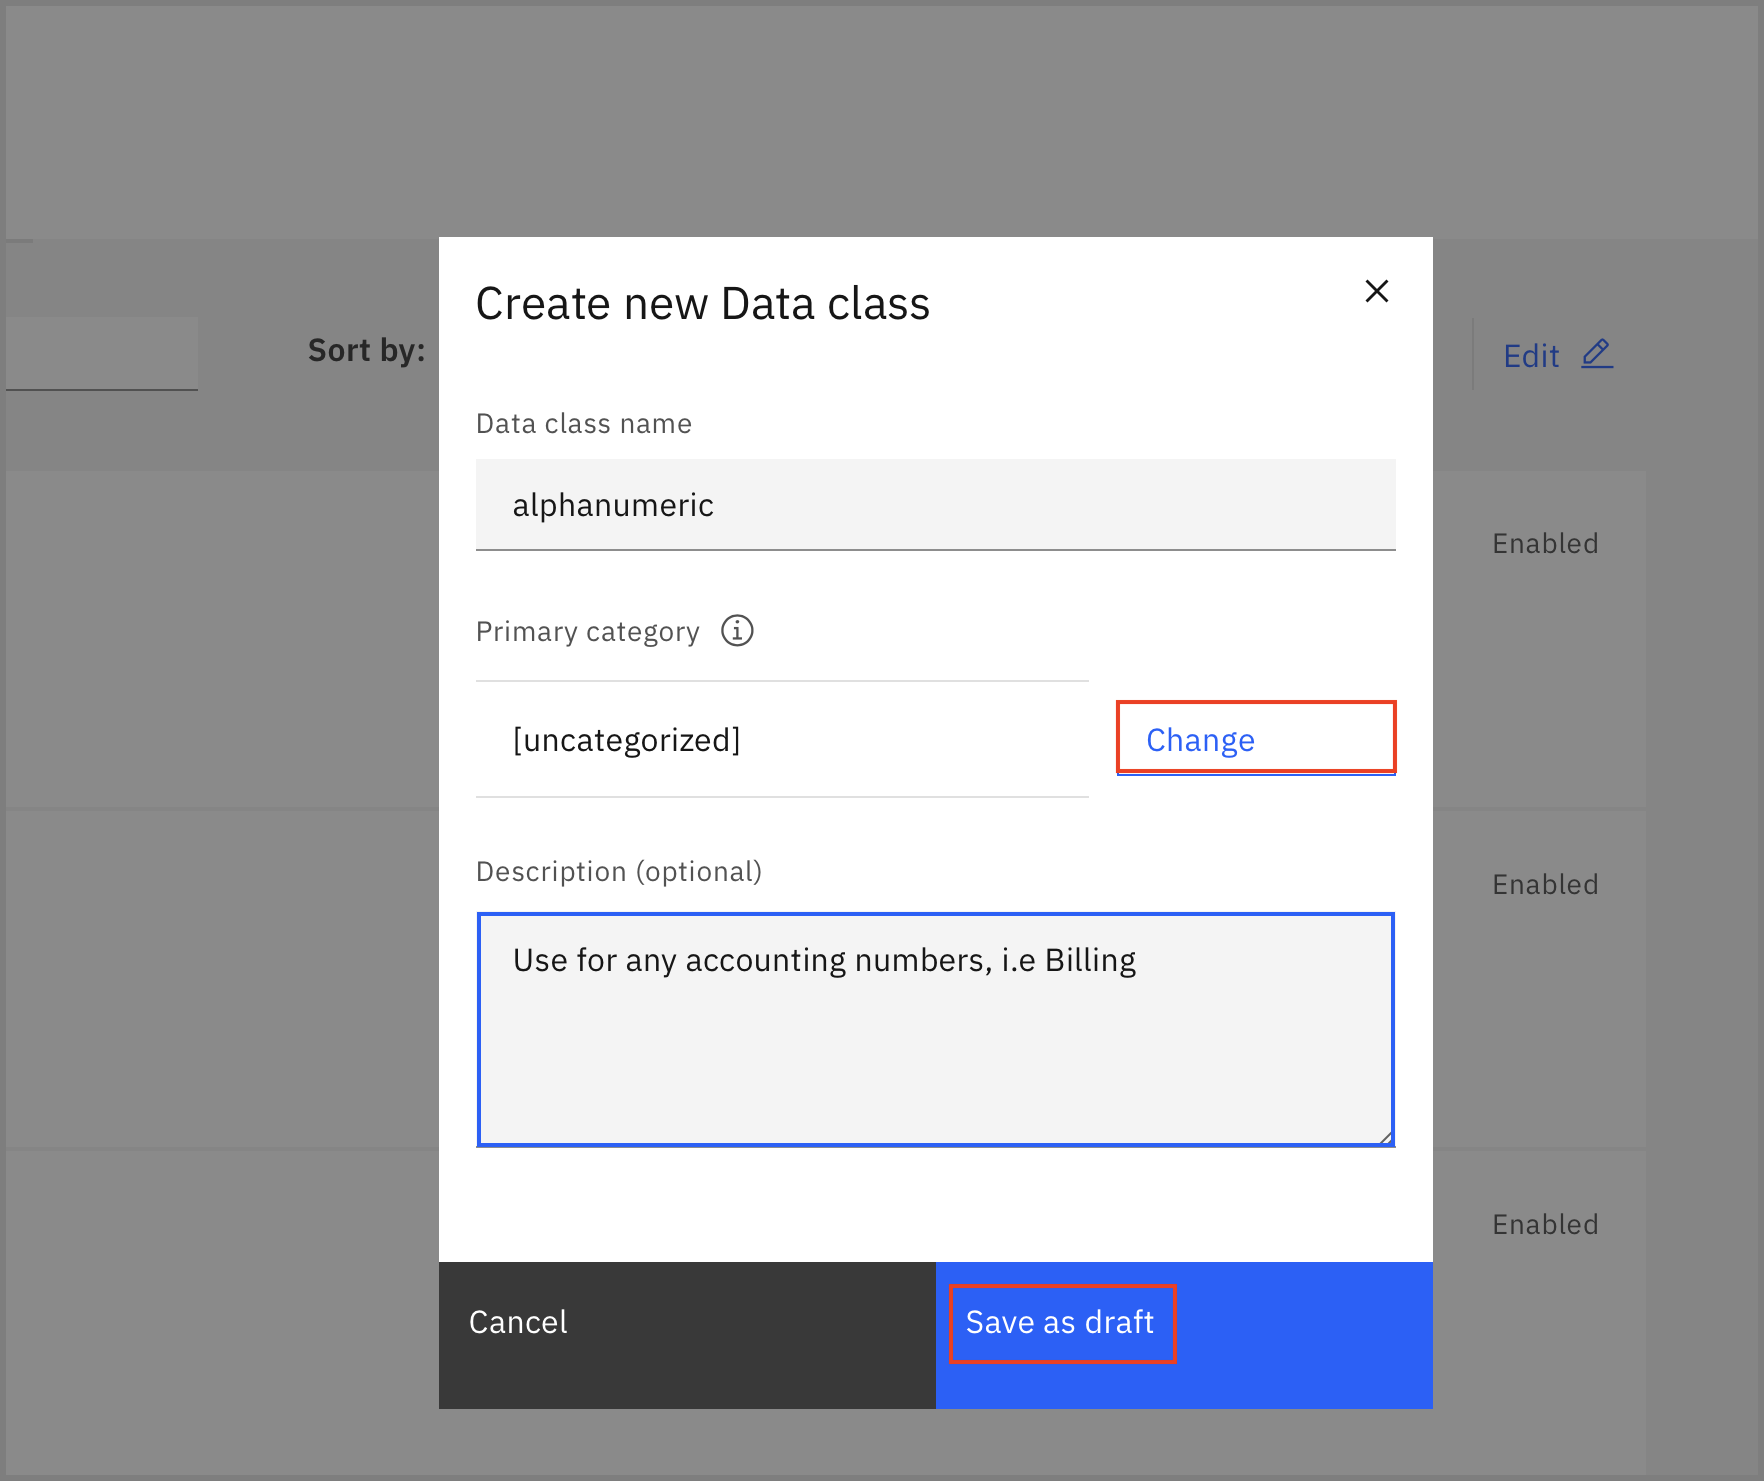The width and height of the screenshot is (1764, 1481).
Task: Close the Create new Data class dialog
Action: point(1377,291)
